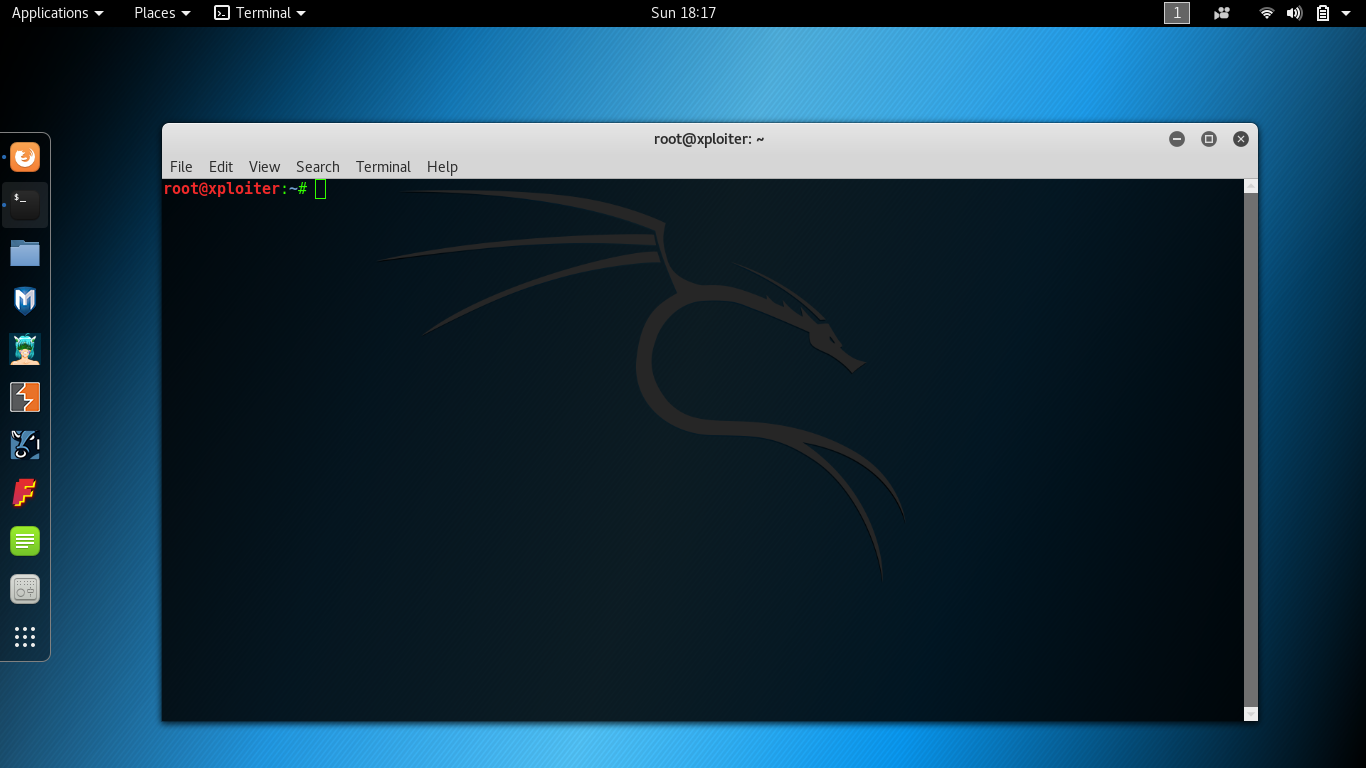Launch BeEF bull icon in dock
This screenshot has width=1366, height=768.
pos(25,445)
